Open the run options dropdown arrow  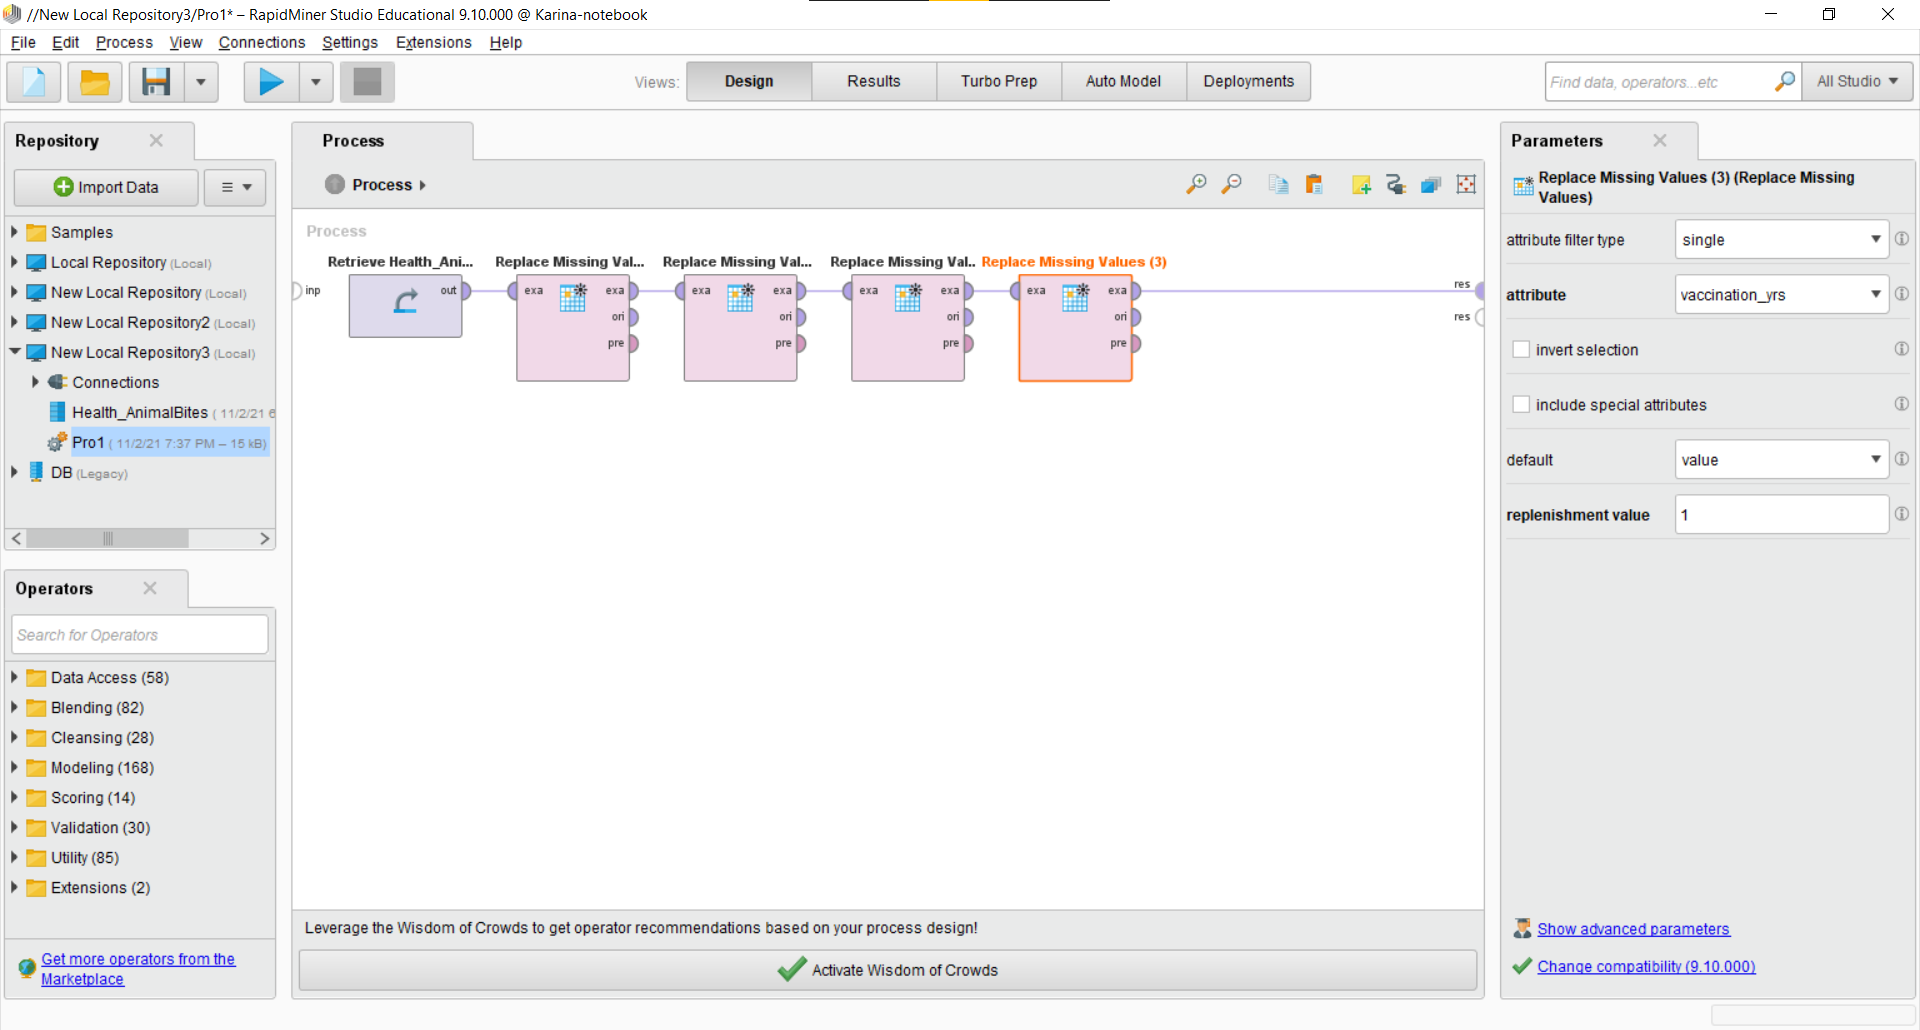pyautogui.click(x=316, y=82)
